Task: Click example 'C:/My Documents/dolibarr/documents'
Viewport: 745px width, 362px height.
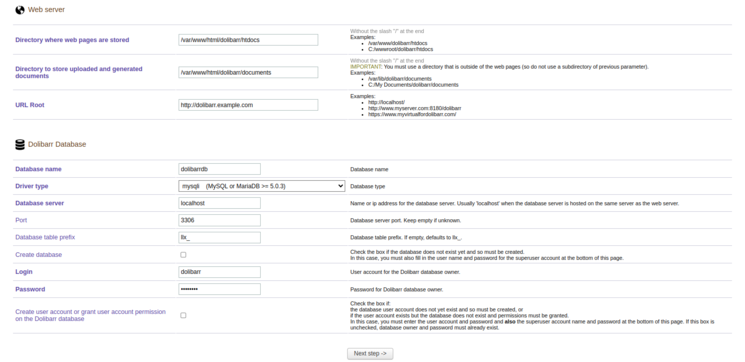Action: (413, 85)
